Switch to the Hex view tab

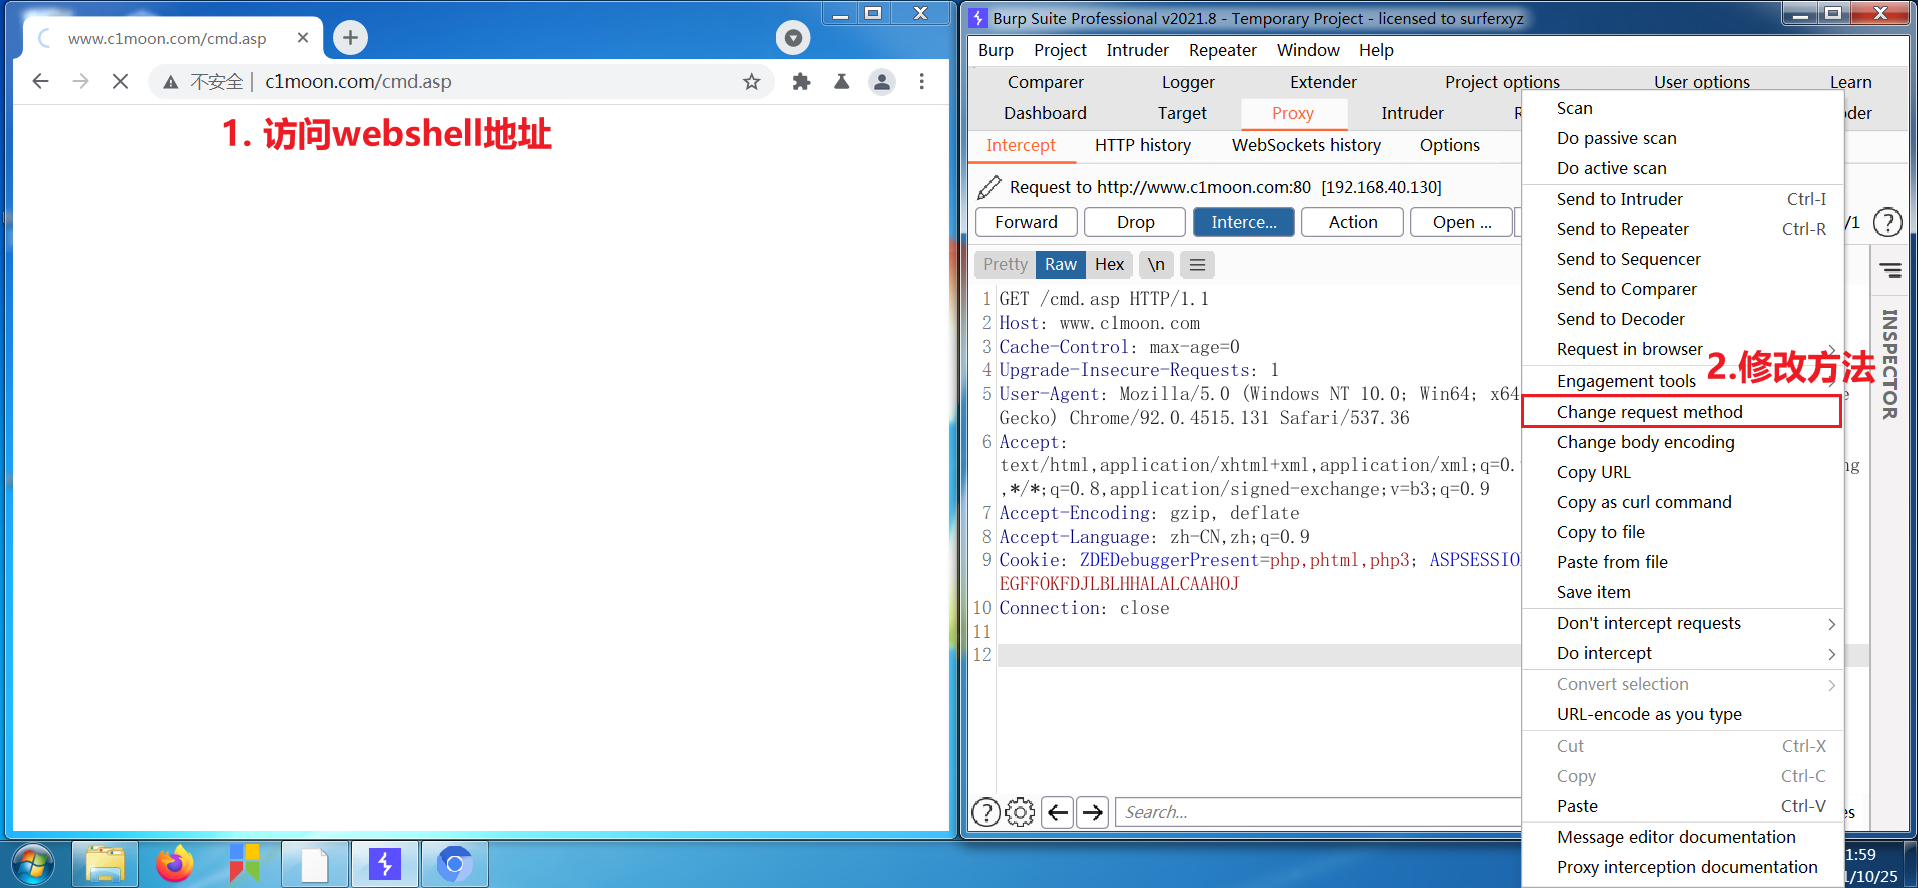click(1109, 265)
